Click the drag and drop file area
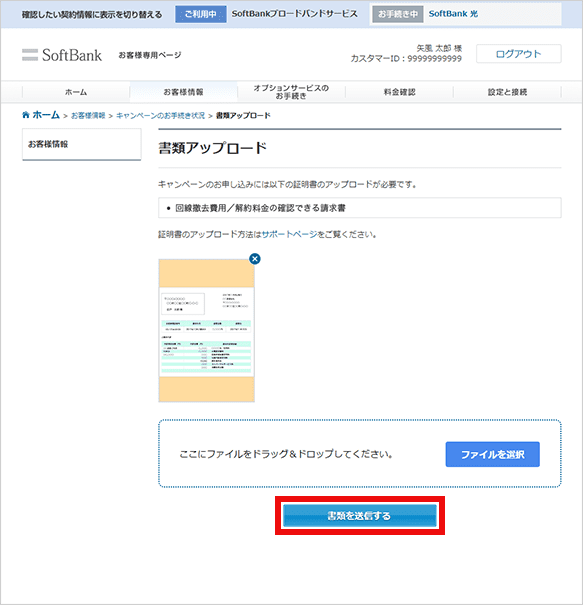This screenshot has height=605, width=583. [x=360, y=453]
